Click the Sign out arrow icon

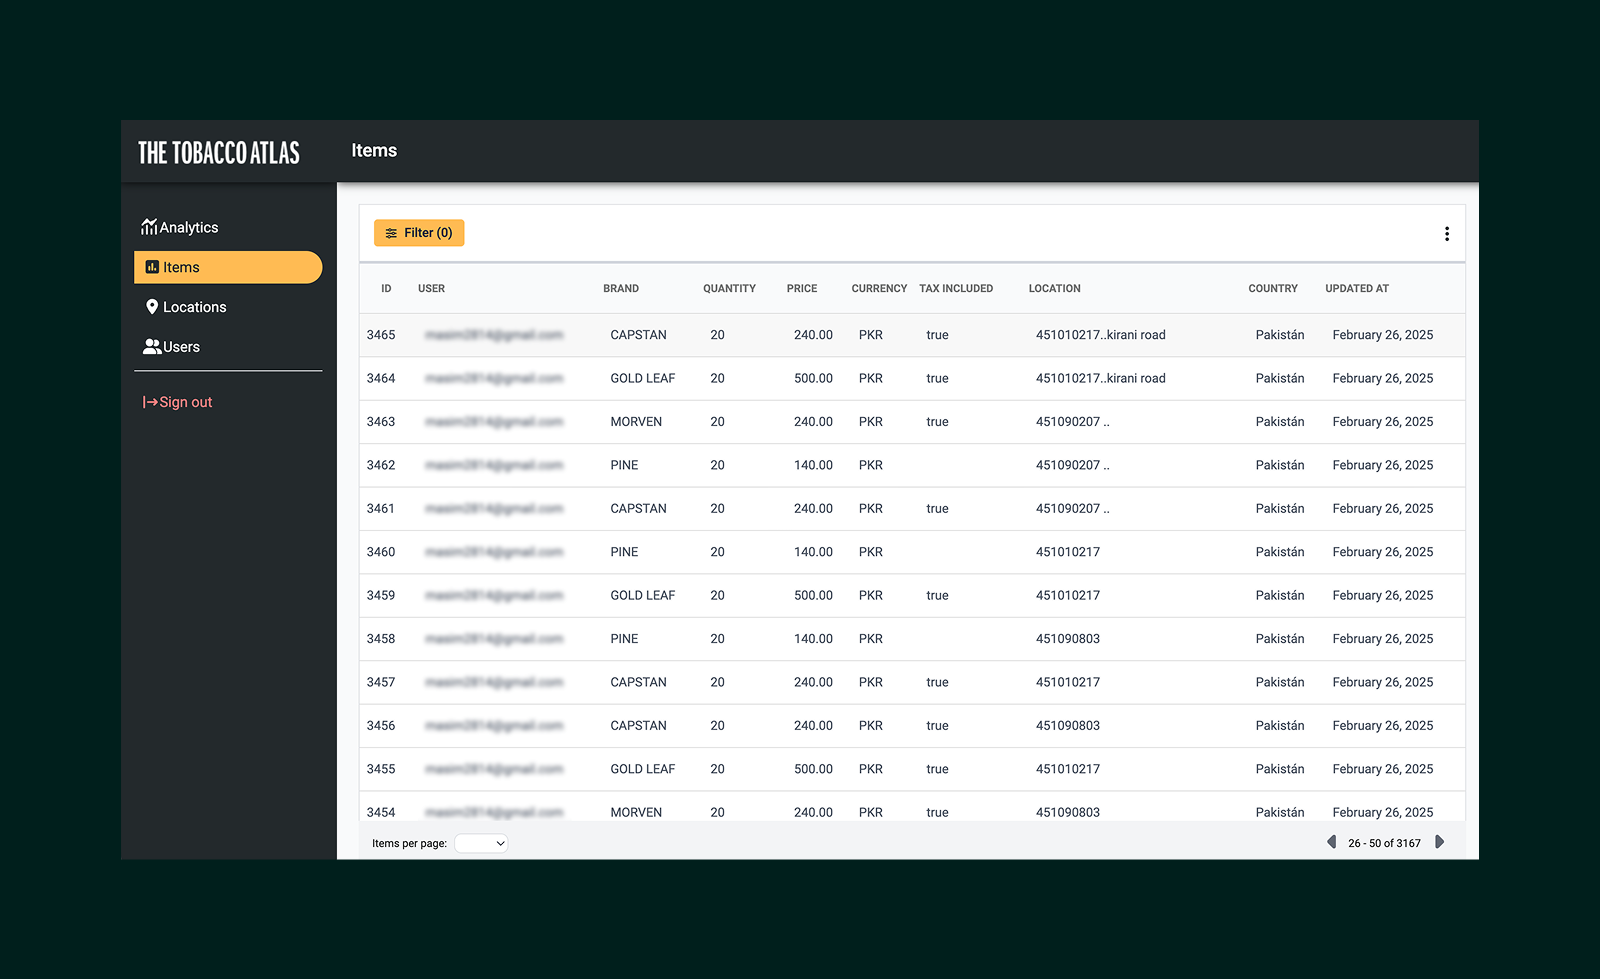(148, 402)
